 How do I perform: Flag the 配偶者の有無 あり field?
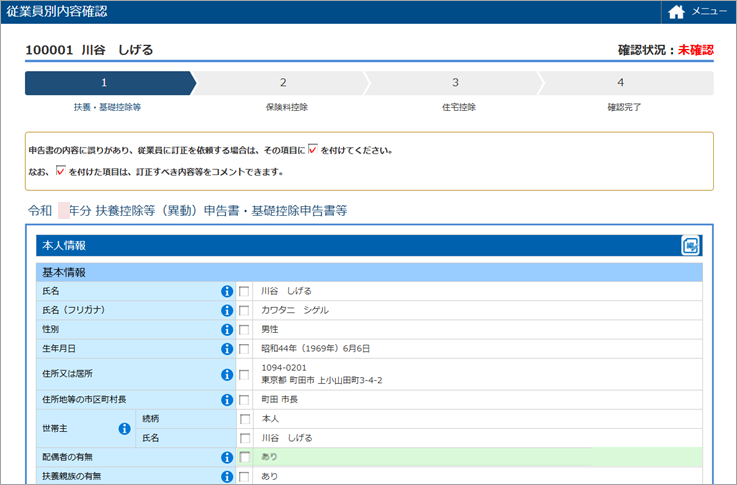click(x=245, y=457)
